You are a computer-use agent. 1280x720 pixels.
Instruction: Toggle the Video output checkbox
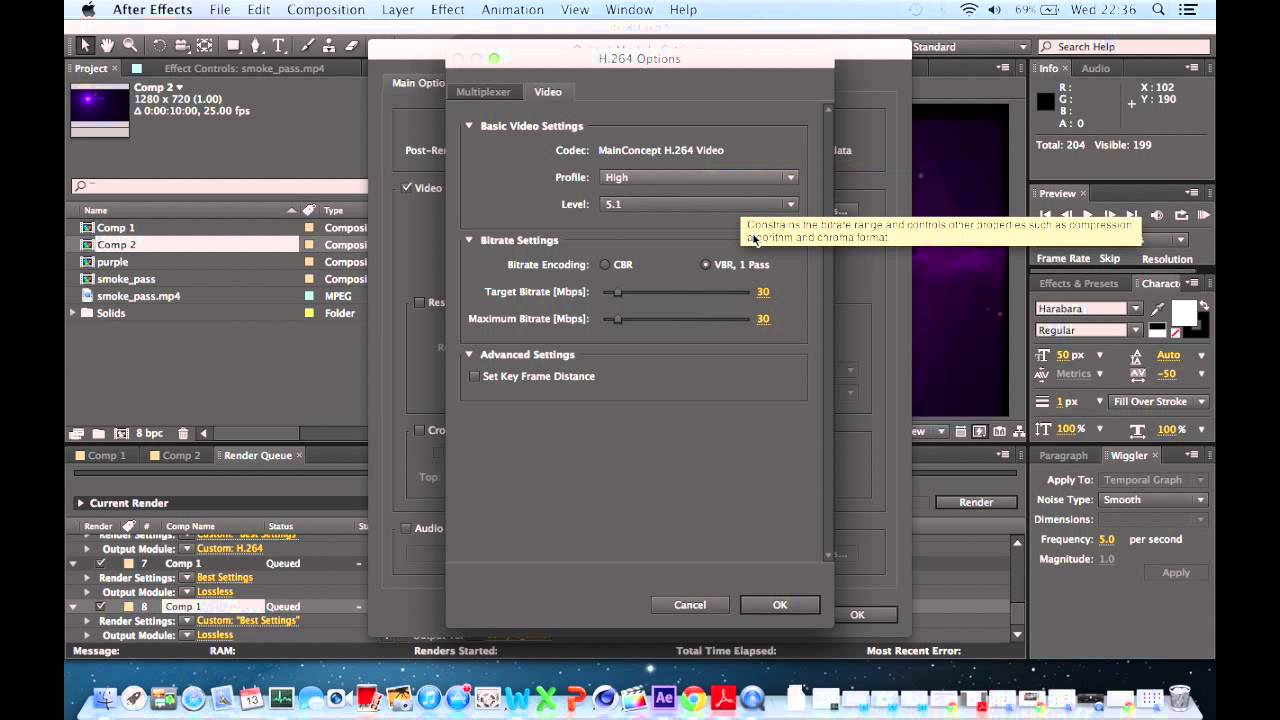click(x=407, y=187)
